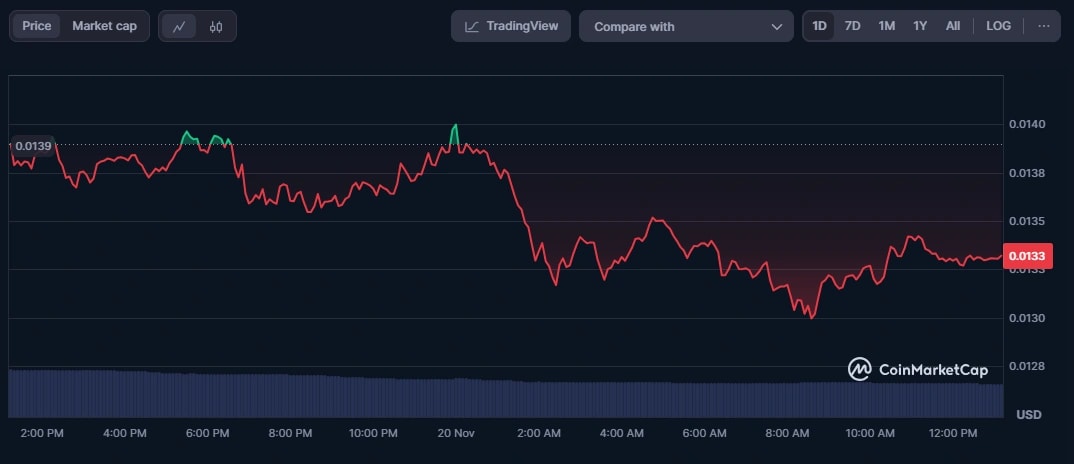Select the 1D time range tab
Screen dimensions: 1074x464
click(819, 26)
